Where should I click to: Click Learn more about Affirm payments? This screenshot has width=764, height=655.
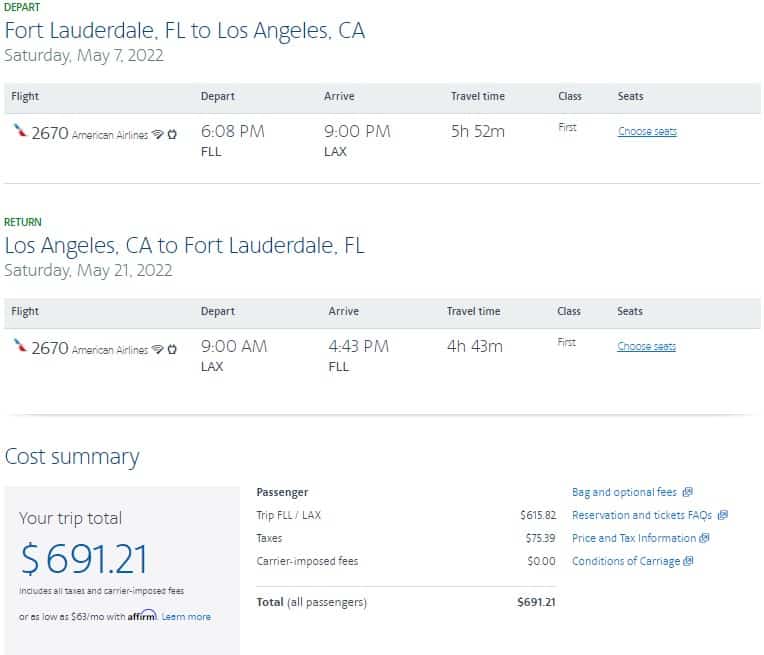(x=186, y=617)
